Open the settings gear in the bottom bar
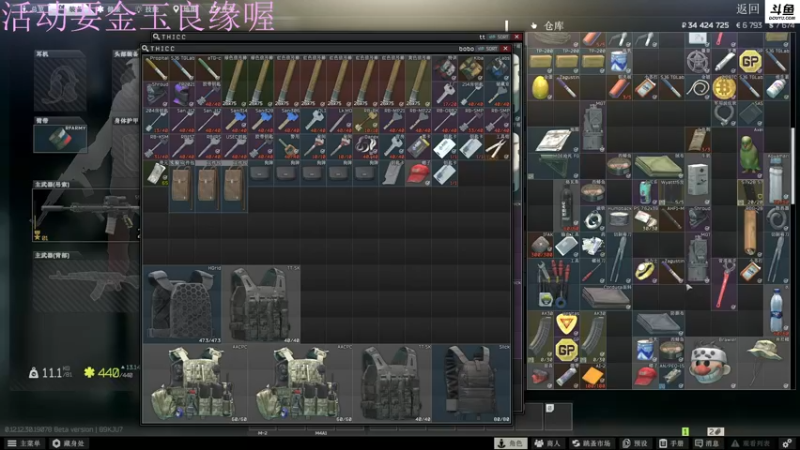 pos(787,443)
